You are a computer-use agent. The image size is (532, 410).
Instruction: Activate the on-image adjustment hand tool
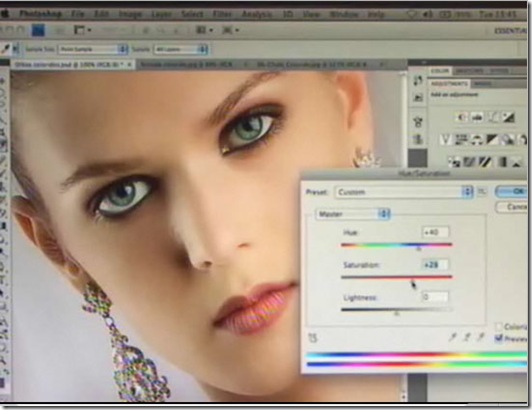point(312,338)
